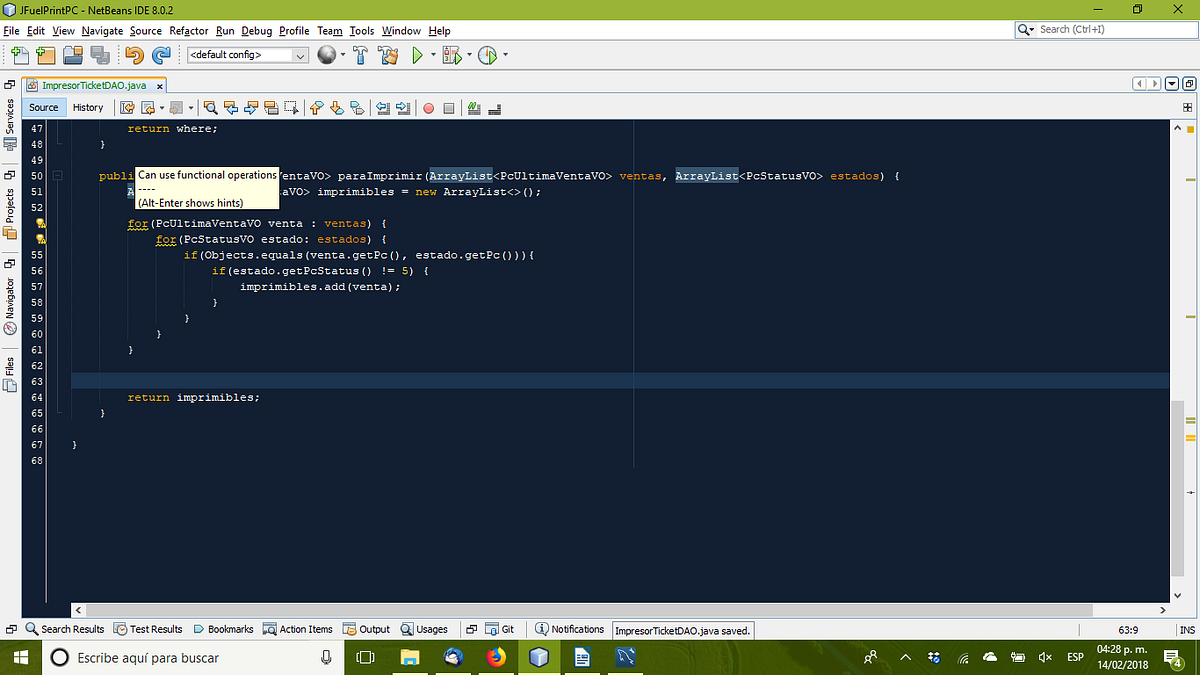The image size is (1200, 675).
Task: Toggle a bookmark on current line
Action: click(x=358, y=108)
